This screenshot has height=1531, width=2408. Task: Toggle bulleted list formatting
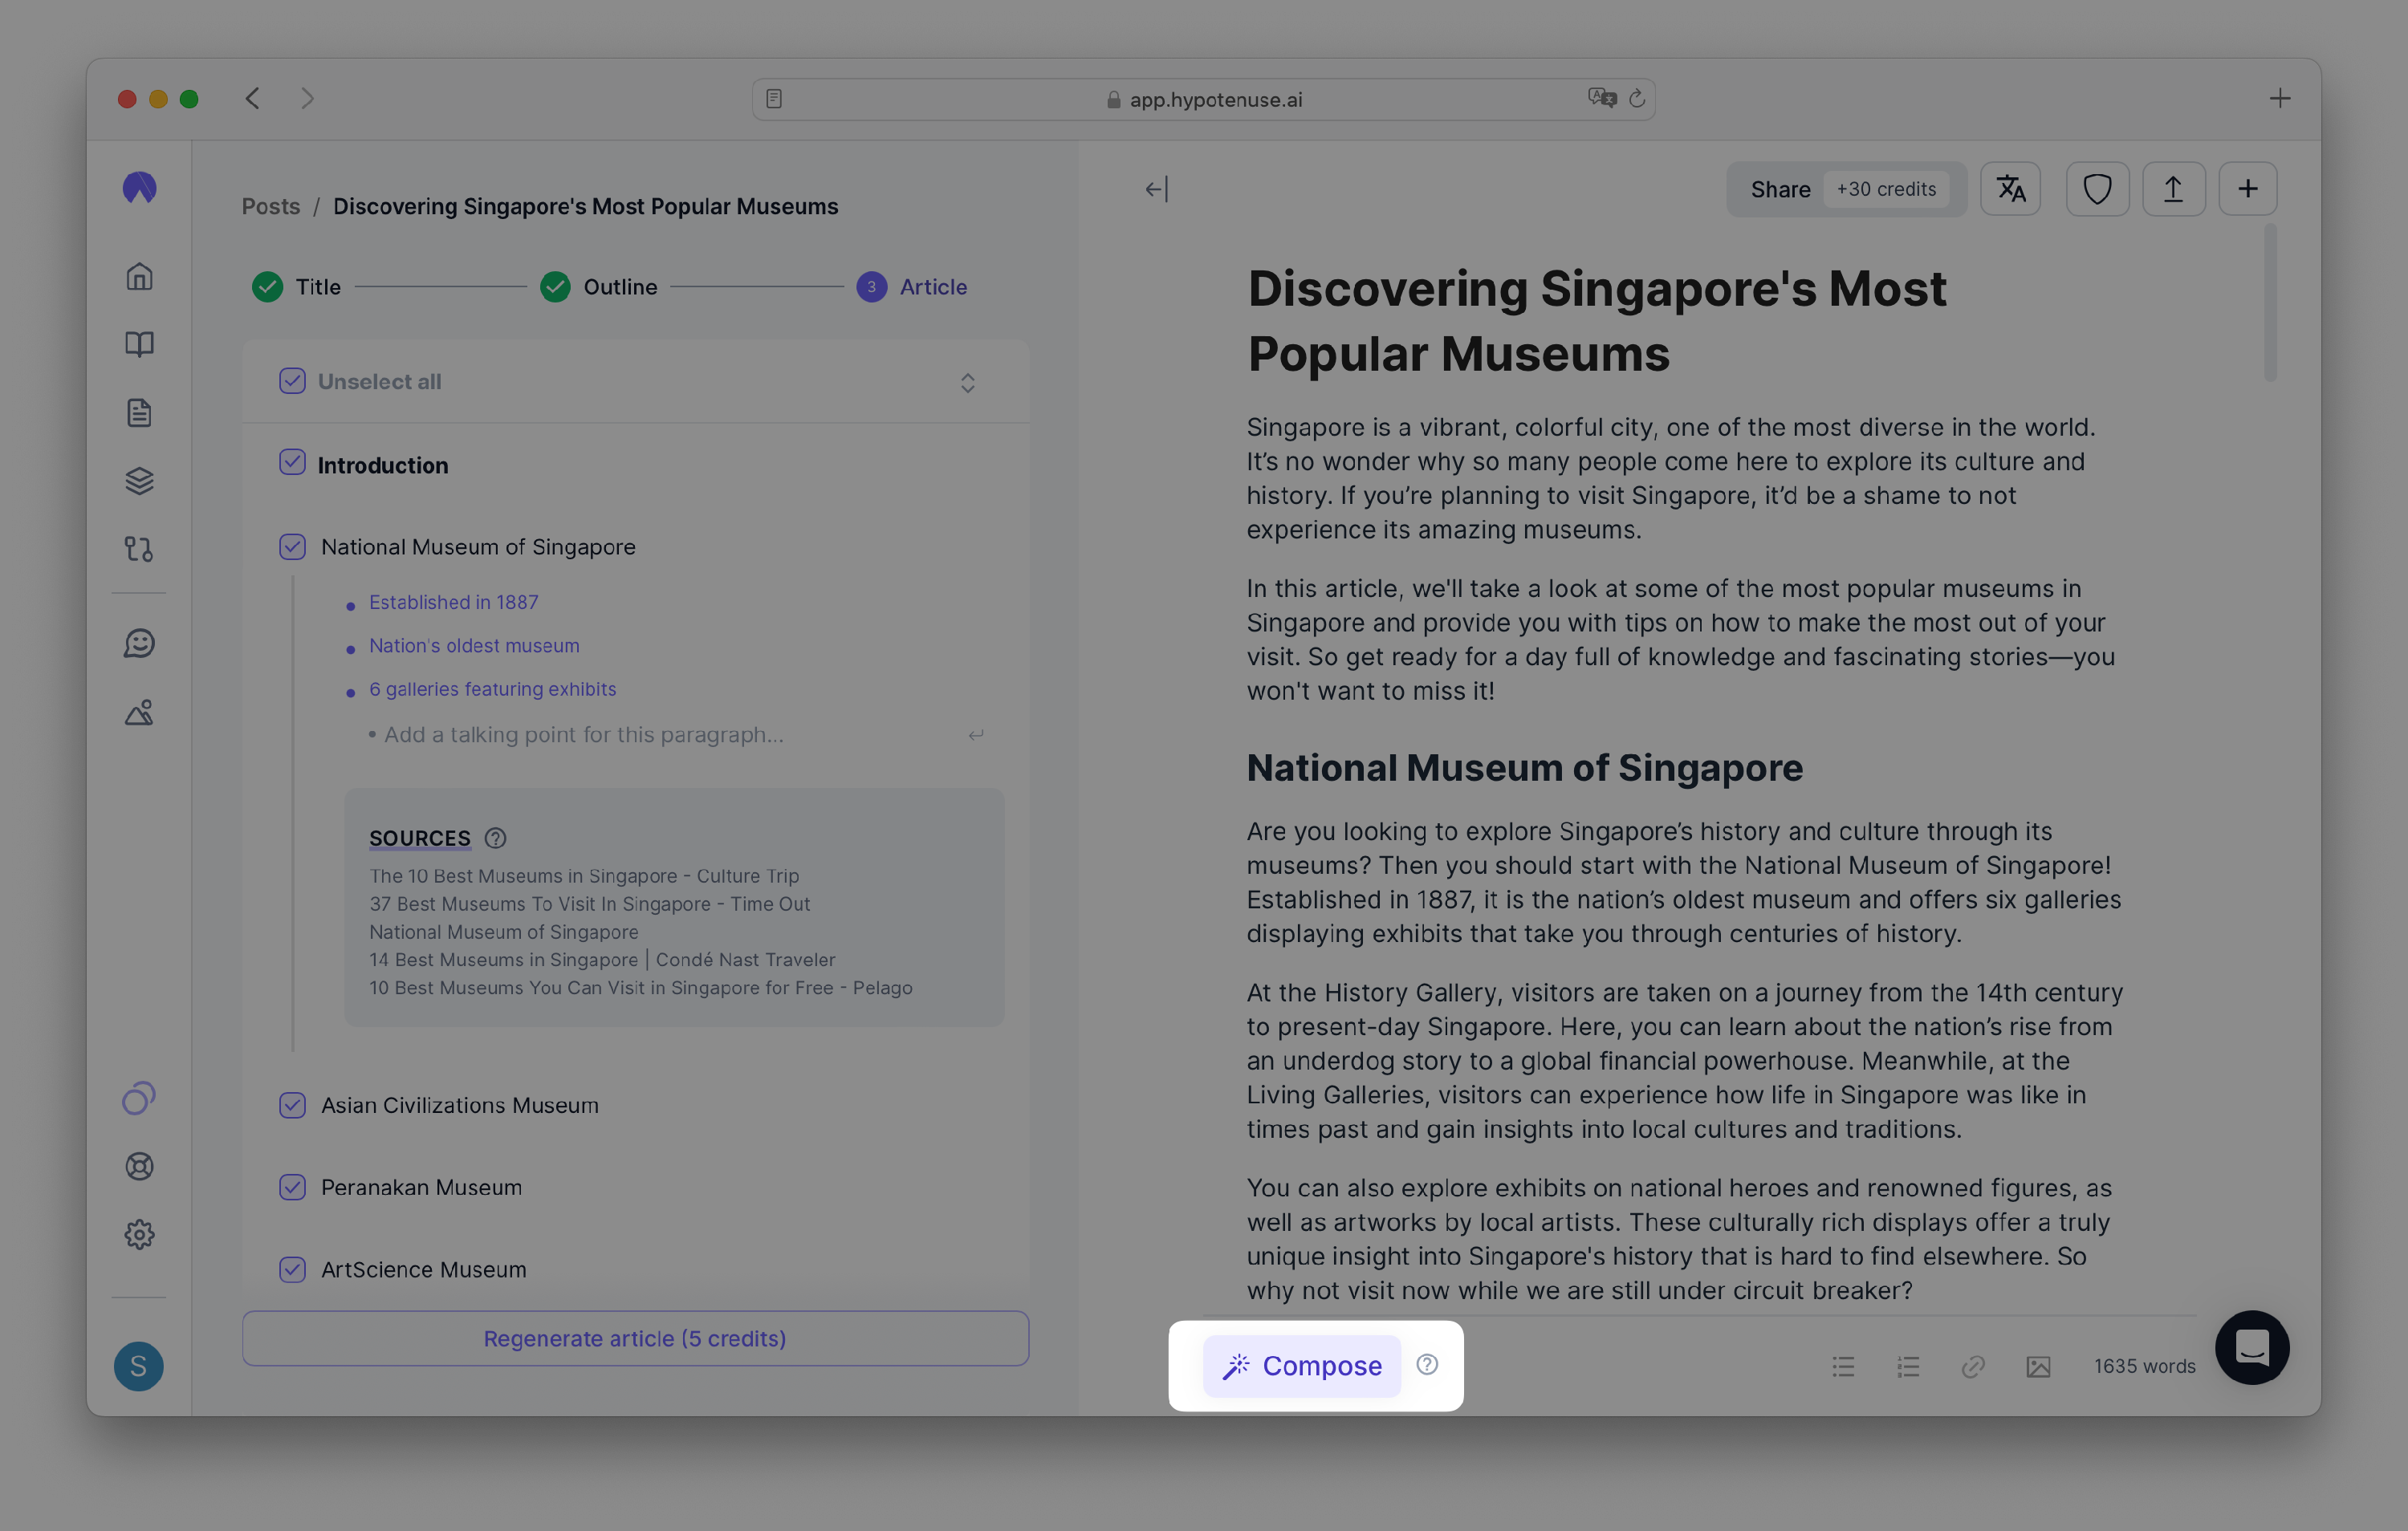tap(1843, 1366)
